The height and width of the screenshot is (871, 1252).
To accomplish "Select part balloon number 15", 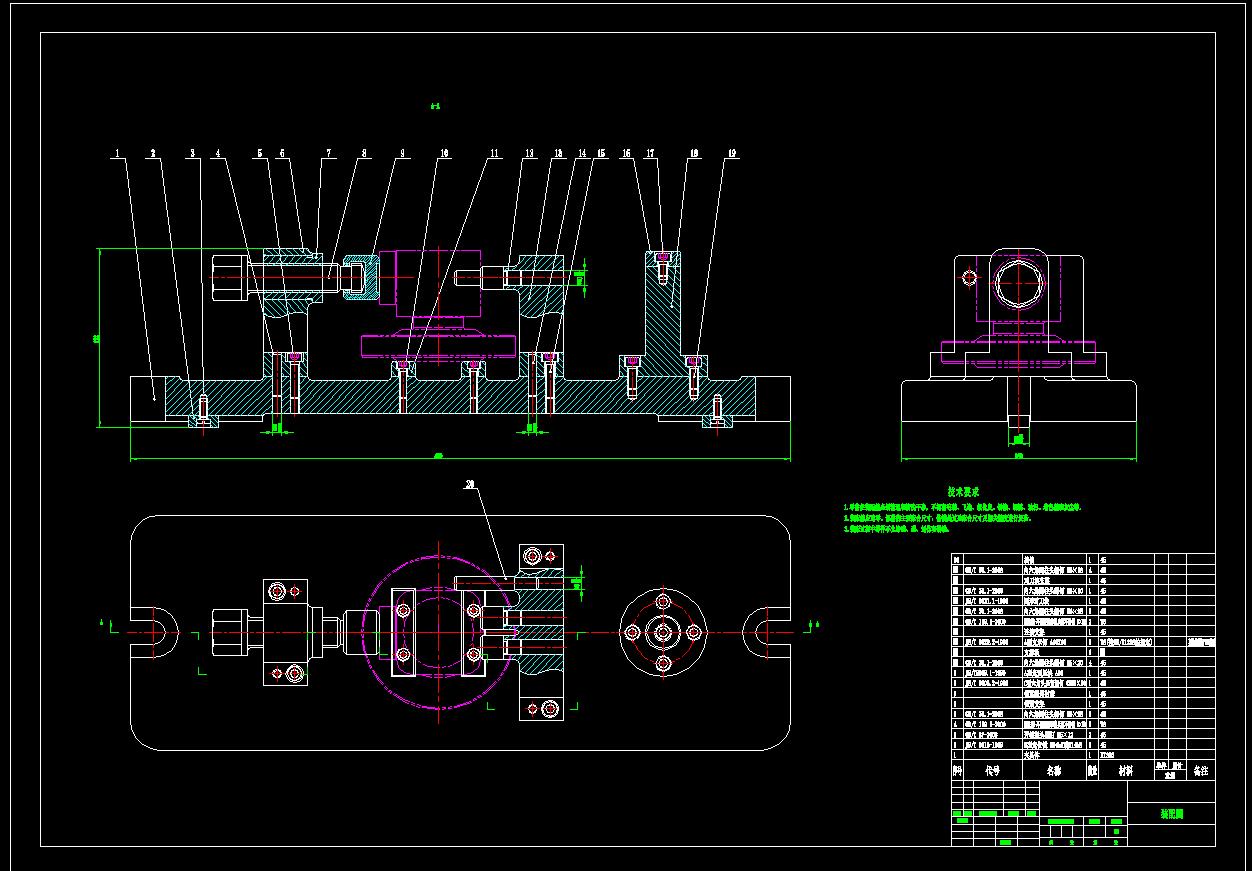I will (x=601, y=154).
